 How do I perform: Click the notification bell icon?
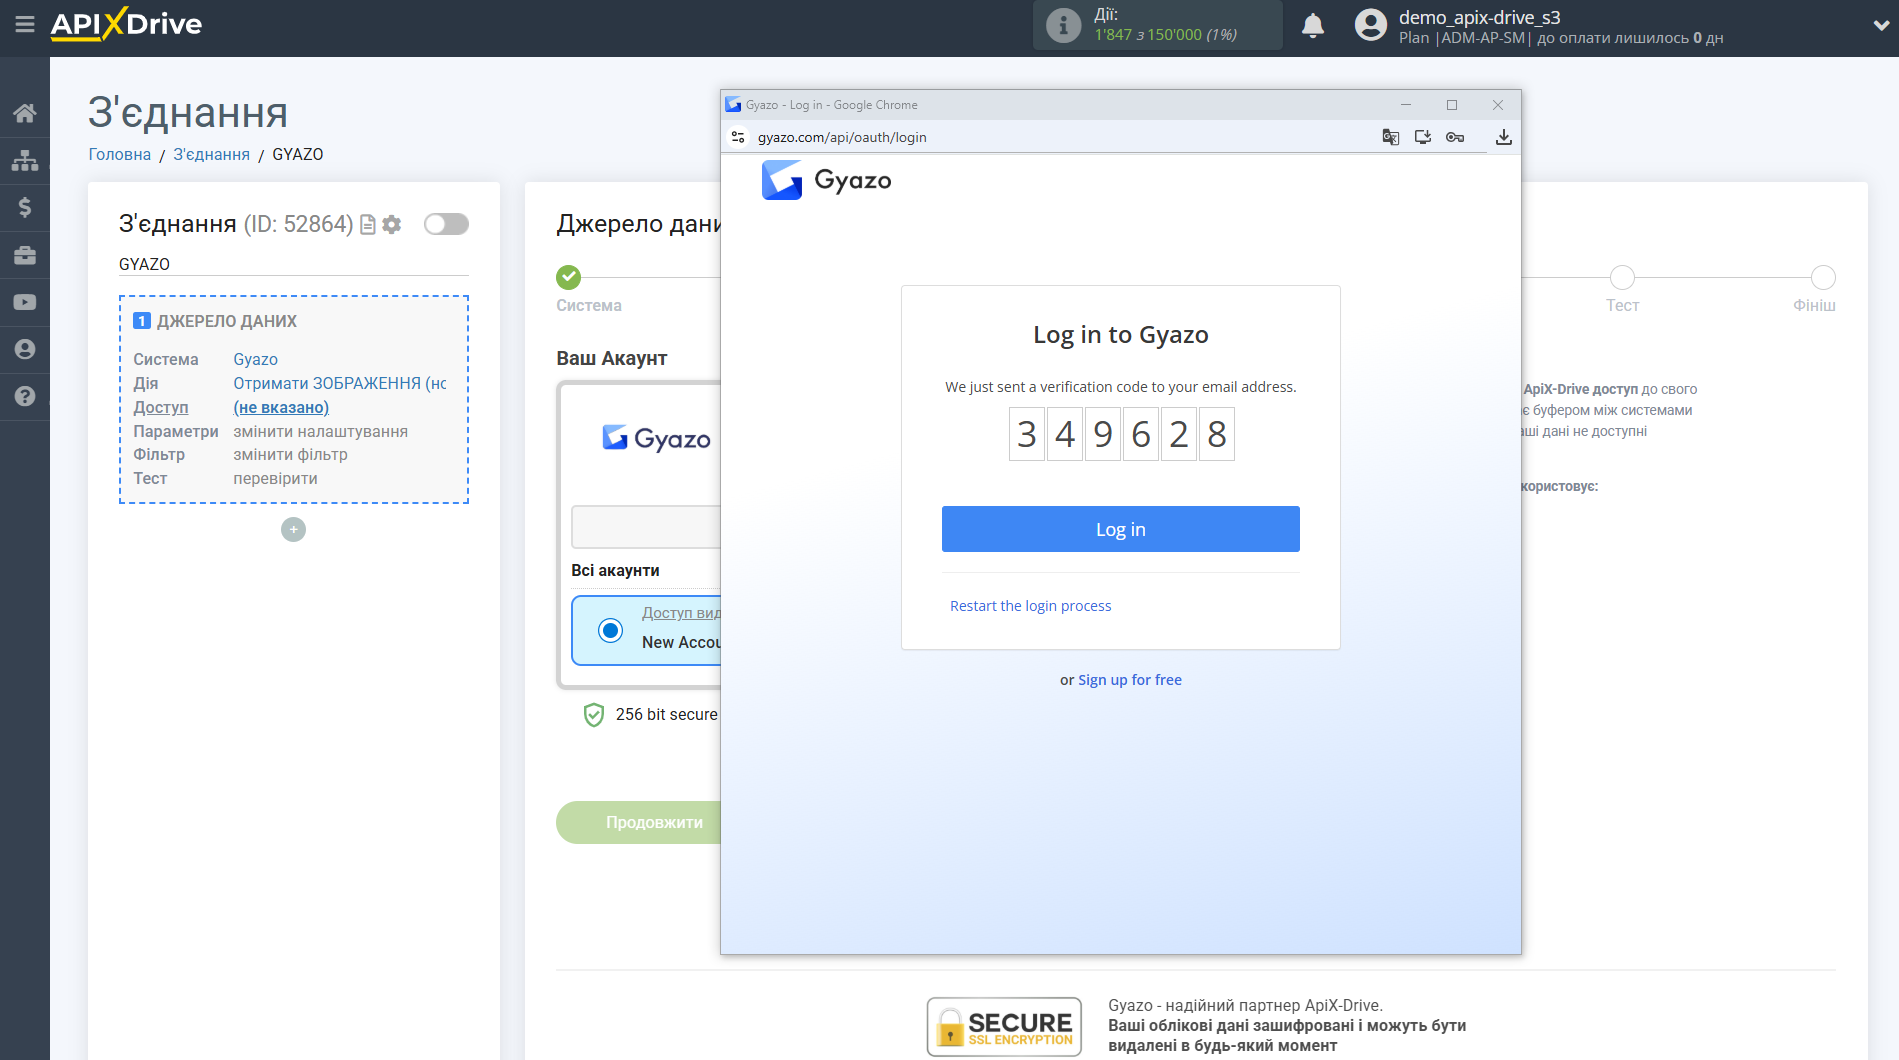(x=1313, y=24)
